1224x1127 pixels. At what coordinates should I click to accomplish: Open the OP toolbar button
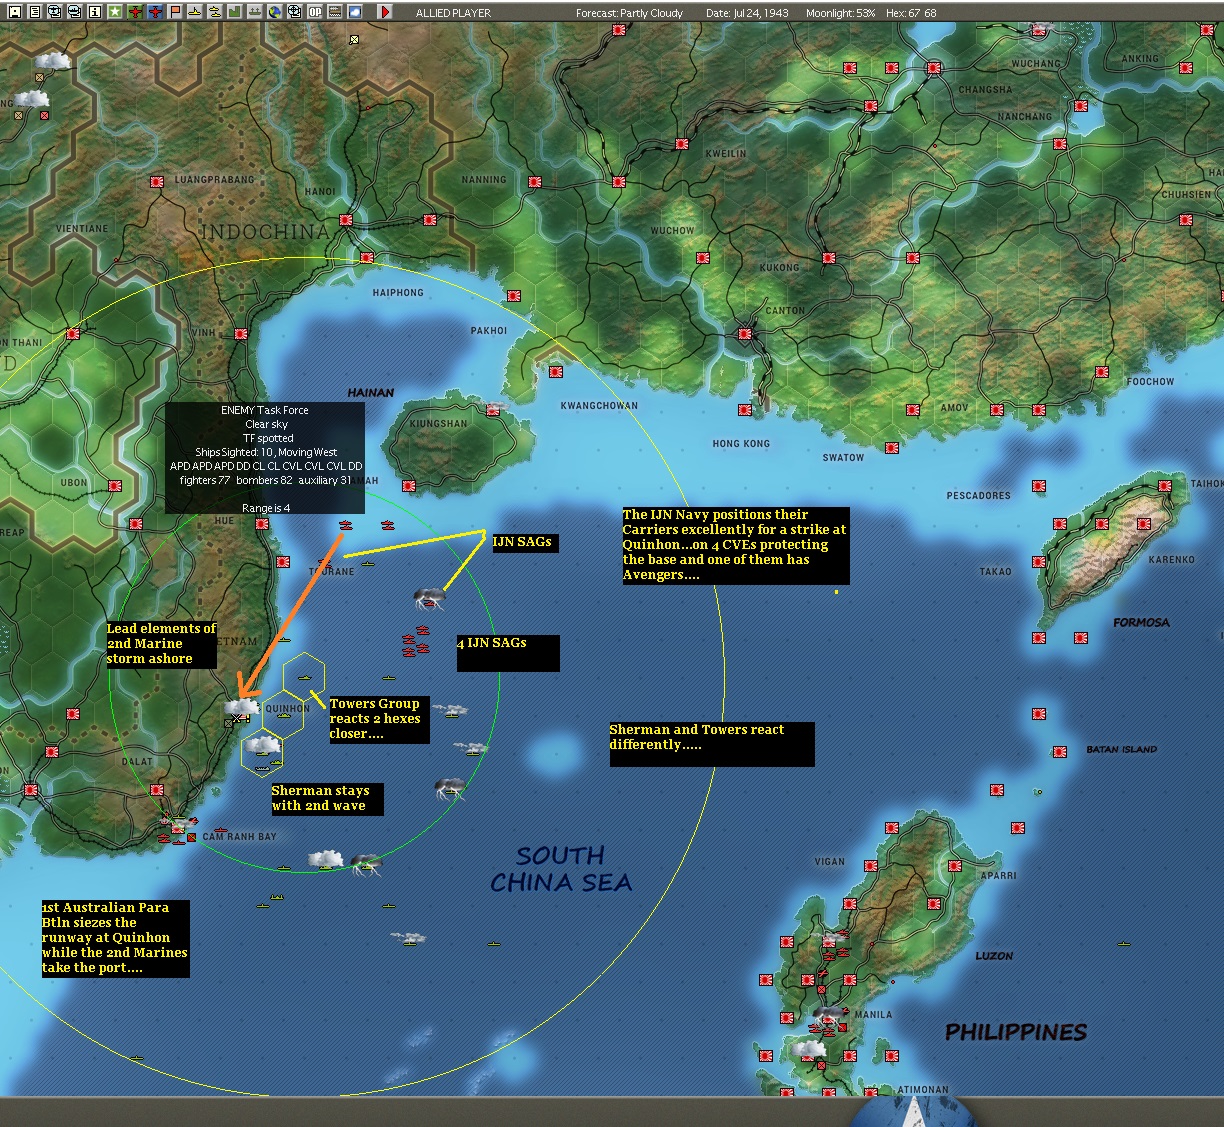click(x=315, y=12)
